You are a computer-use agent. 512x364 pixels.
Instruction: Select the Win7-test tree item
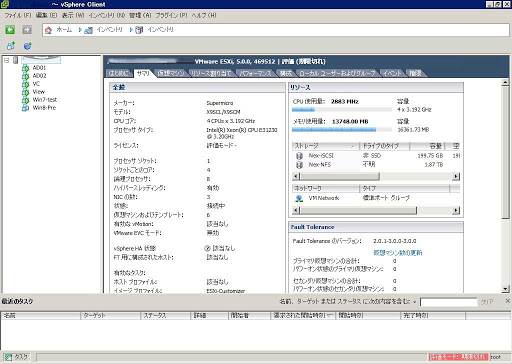pyautogui.click(x=45, y=100)
